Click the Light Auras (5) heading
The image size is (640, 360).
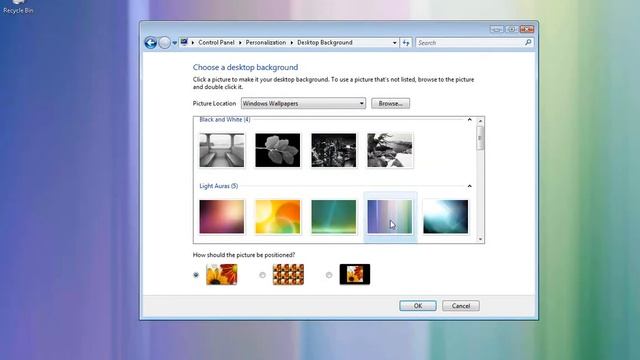219,186
